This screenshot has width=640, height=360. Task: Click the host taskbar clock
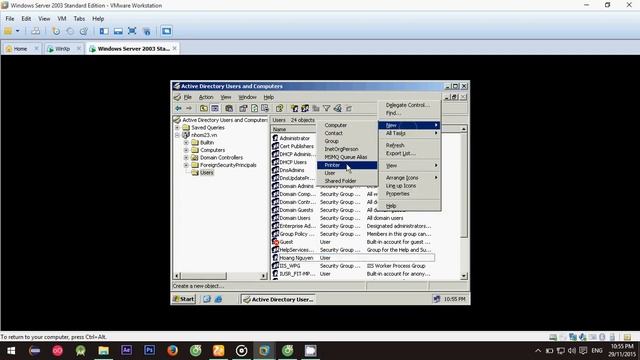pos(622,350)
